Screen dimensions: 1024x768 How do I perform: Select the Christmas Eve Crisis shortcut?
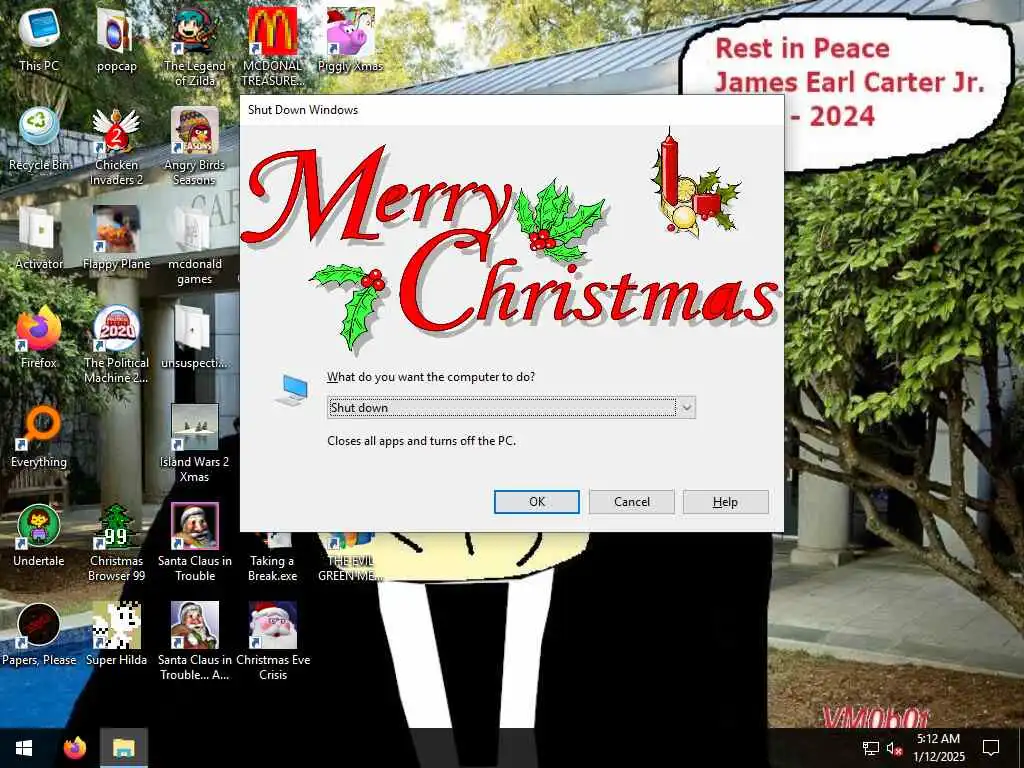(272, 642)
